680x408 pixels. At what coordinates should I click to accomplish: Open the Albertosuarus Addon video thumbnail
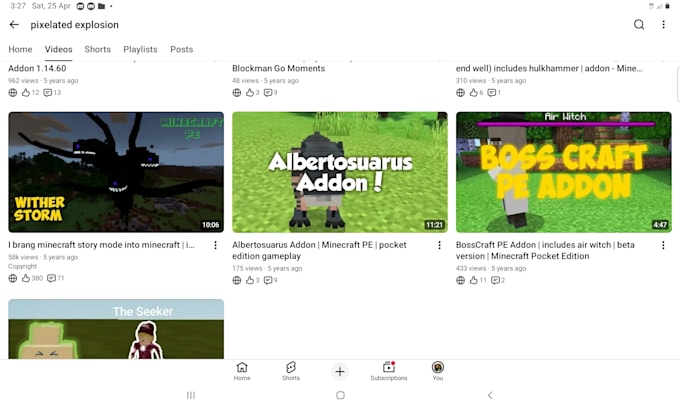click(x=340, y=172)
